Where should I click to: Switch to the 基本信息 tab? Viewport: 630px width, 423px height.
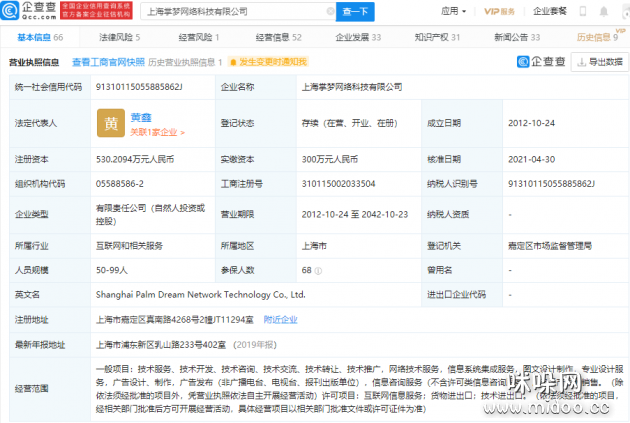(x=40, y=37)
